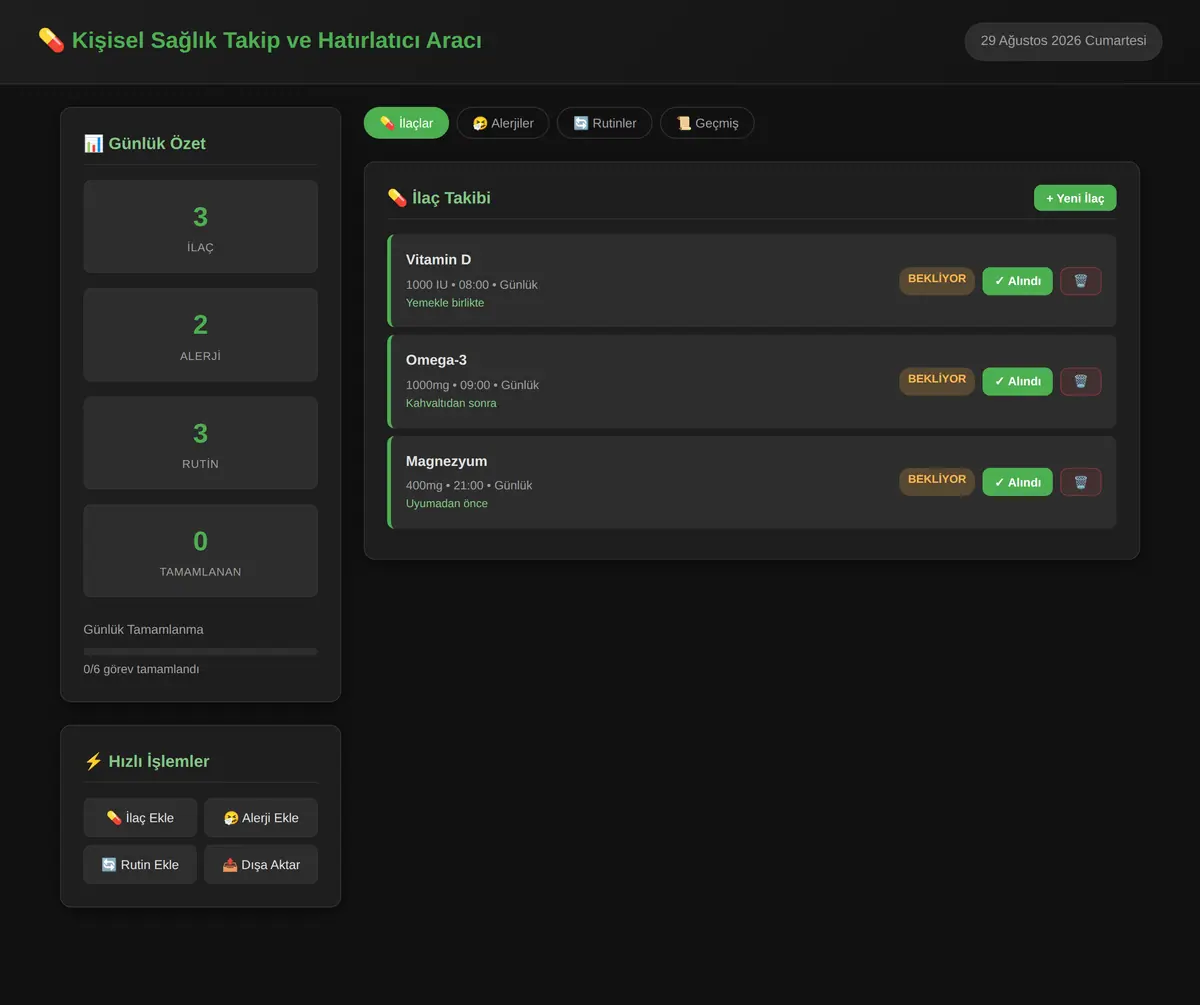Open the Geçmiş tab
The image size is (1200, 1005).
click(x=707, y=123)
